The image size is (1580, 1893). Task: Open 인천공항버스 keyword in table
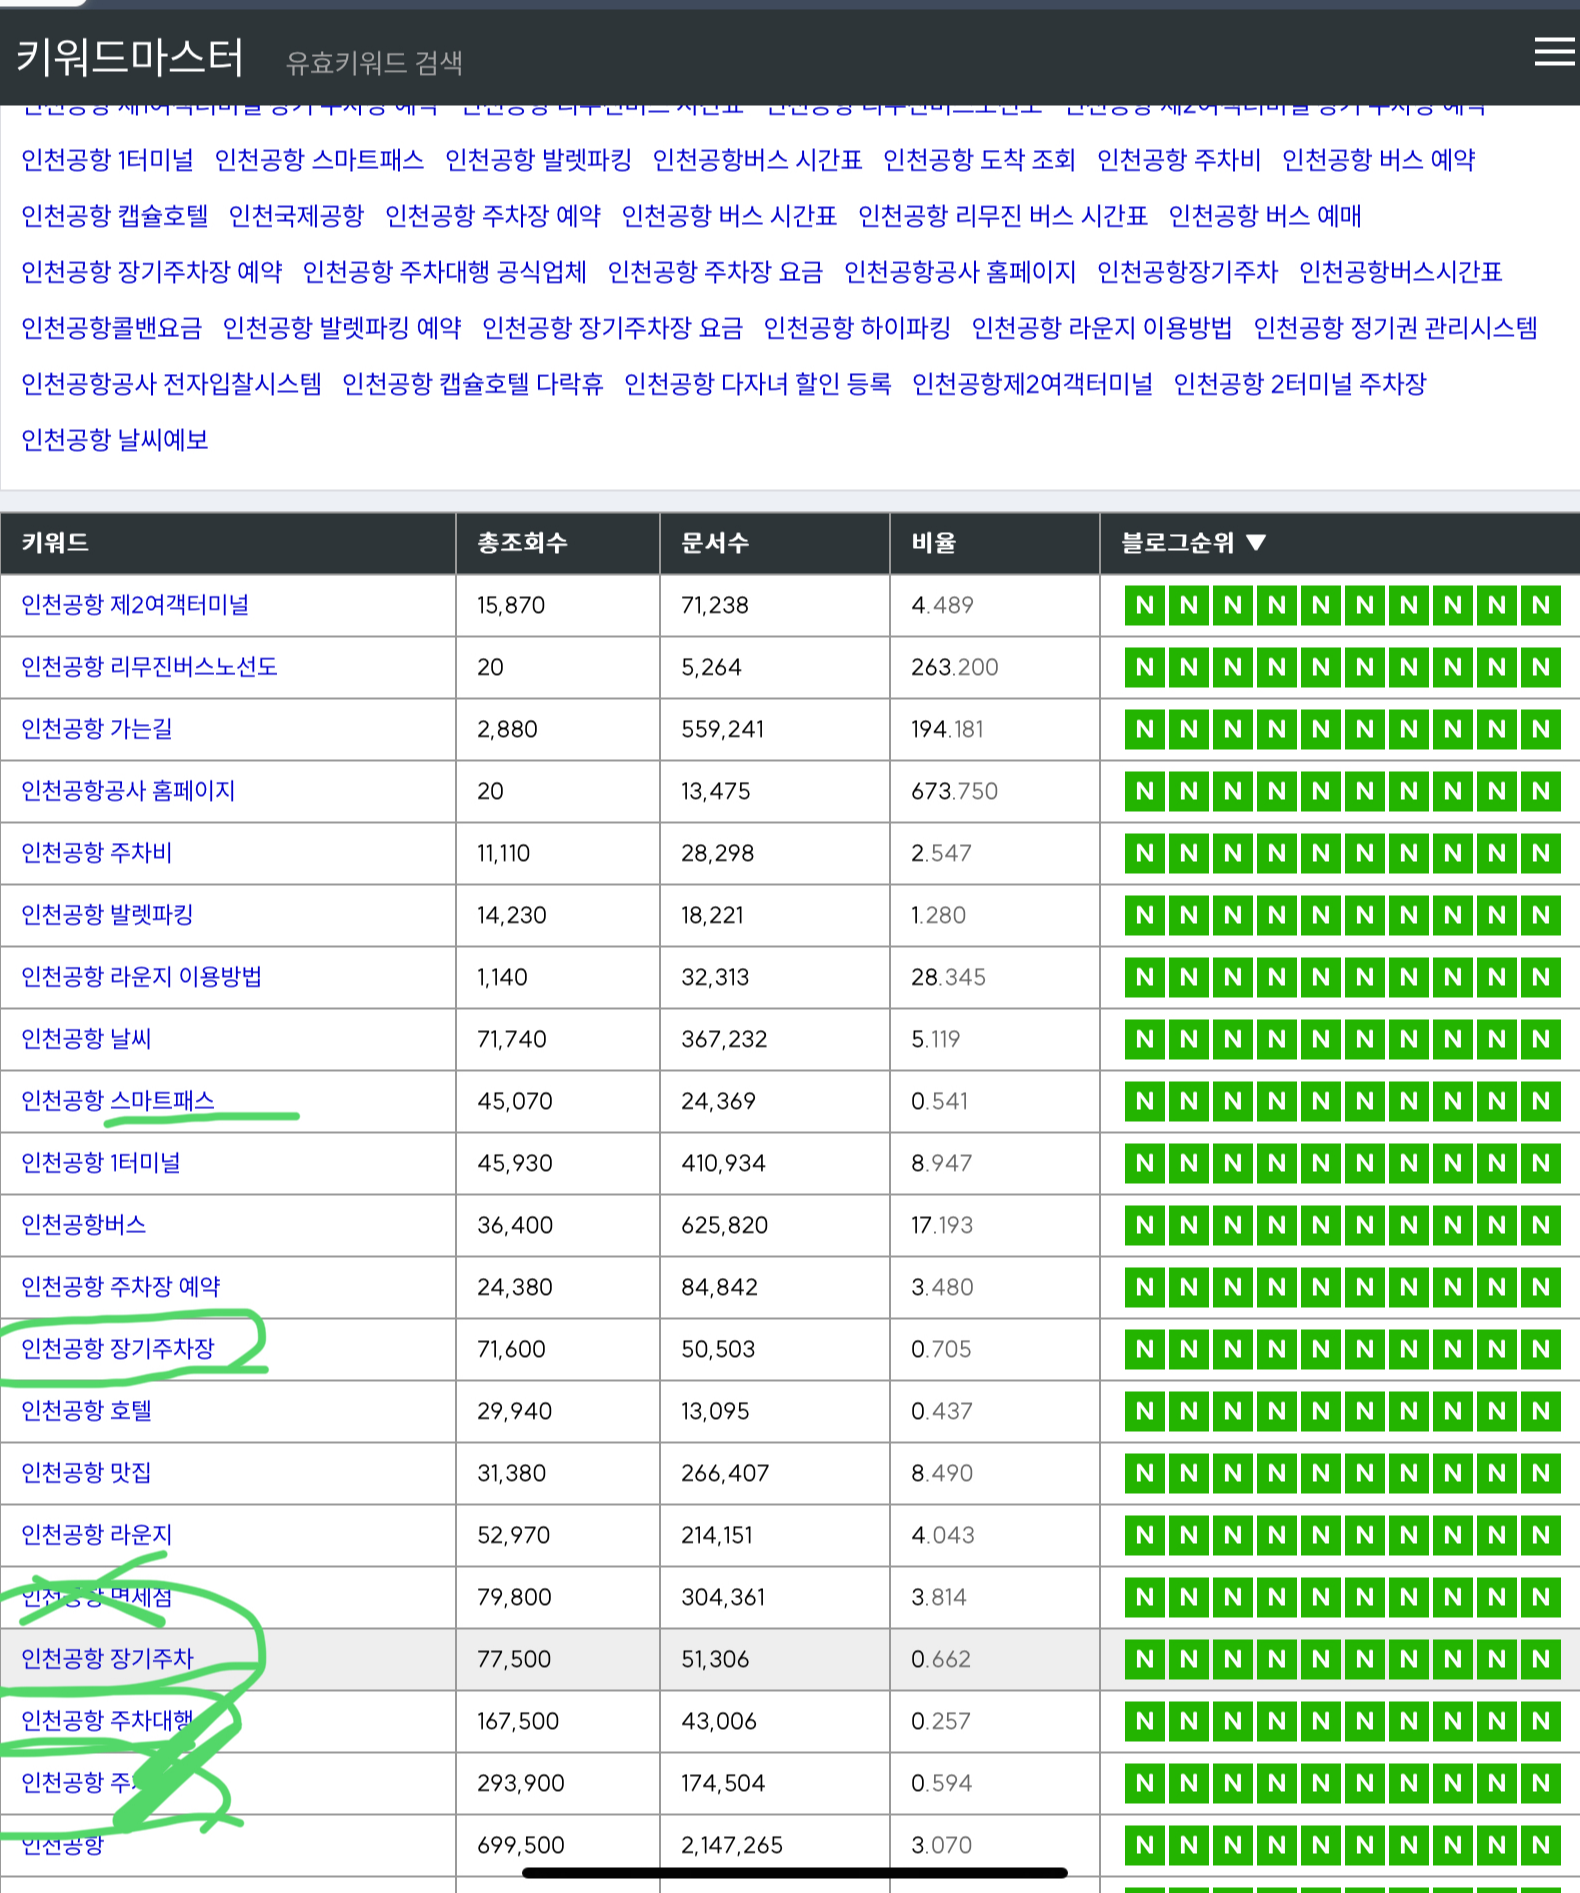[x=84, y=1225]
